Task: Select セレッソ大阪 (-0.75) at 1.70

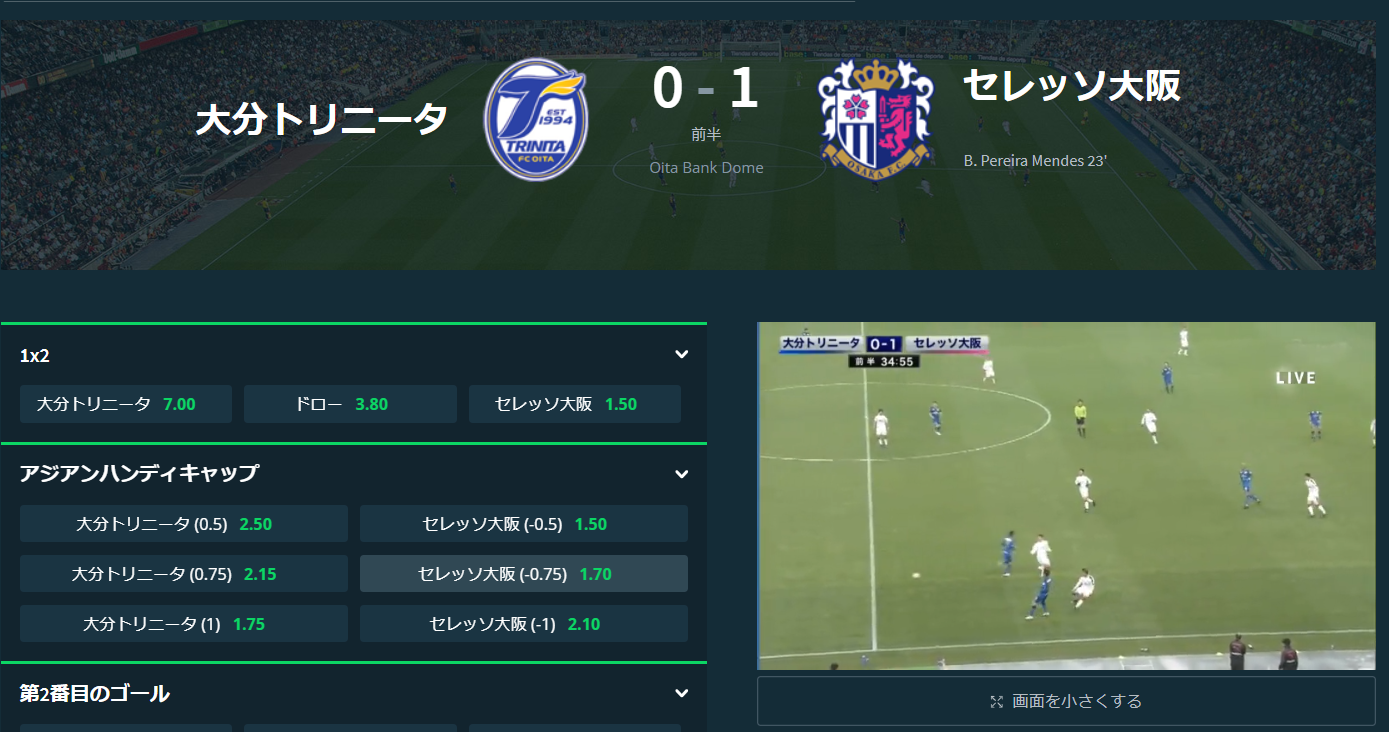Action: (x=524, y=574)
